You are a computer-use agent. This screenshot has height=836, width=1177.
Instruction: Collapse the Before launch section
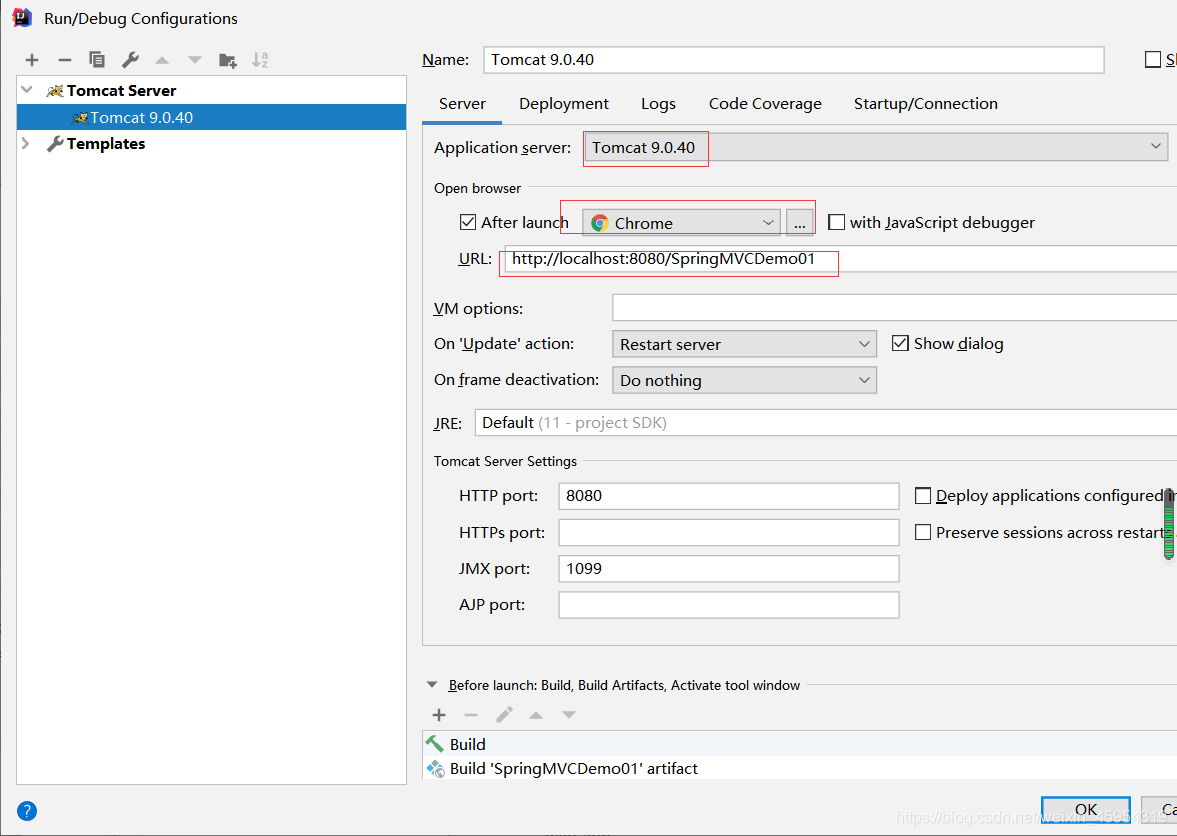(x=432, y=684)
